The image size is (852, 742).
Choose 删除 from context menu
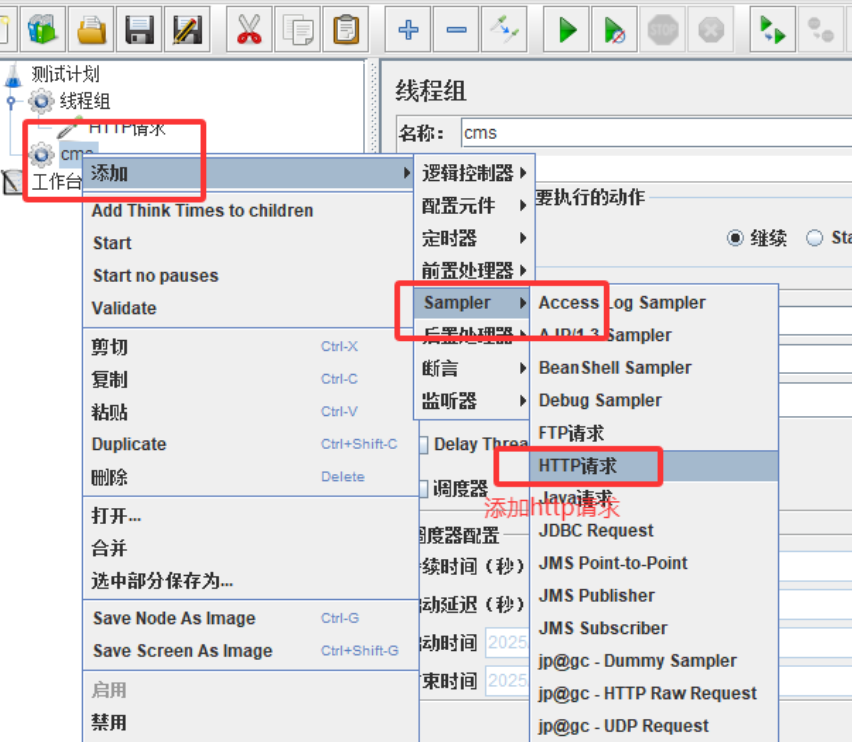250,477
